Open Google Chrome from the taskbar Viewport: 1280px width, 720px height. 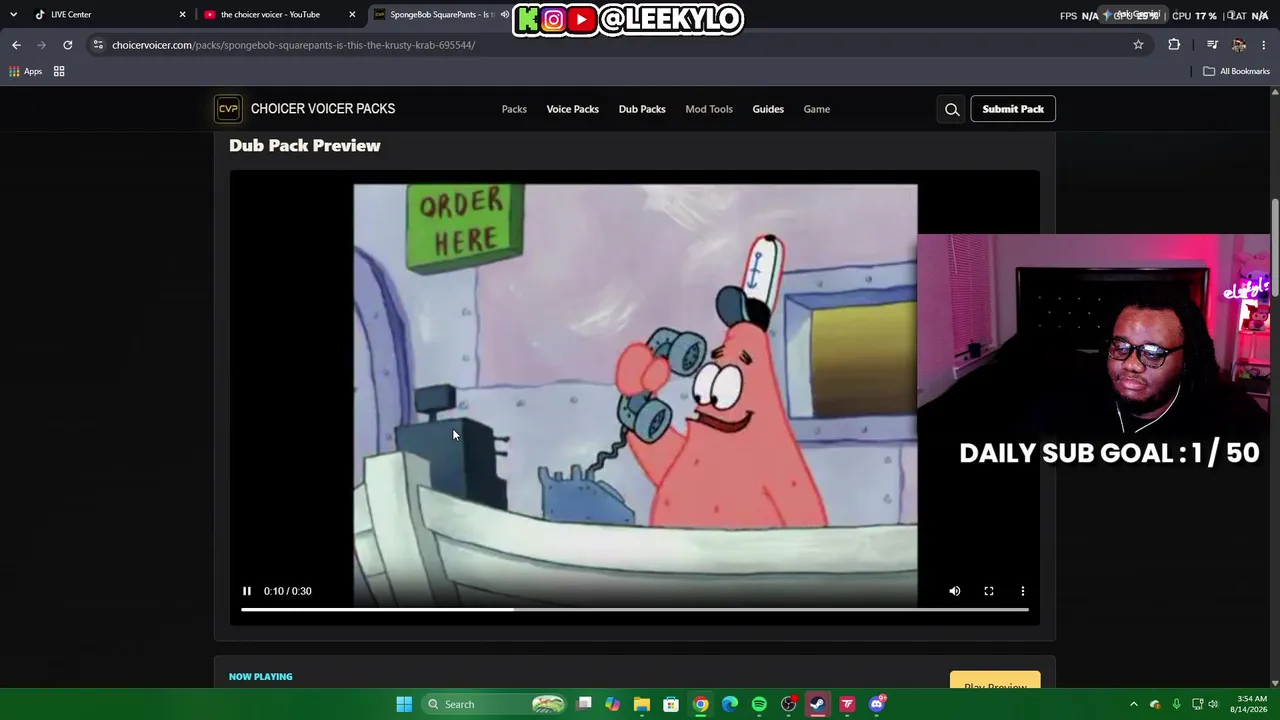(x=701, y=704)
